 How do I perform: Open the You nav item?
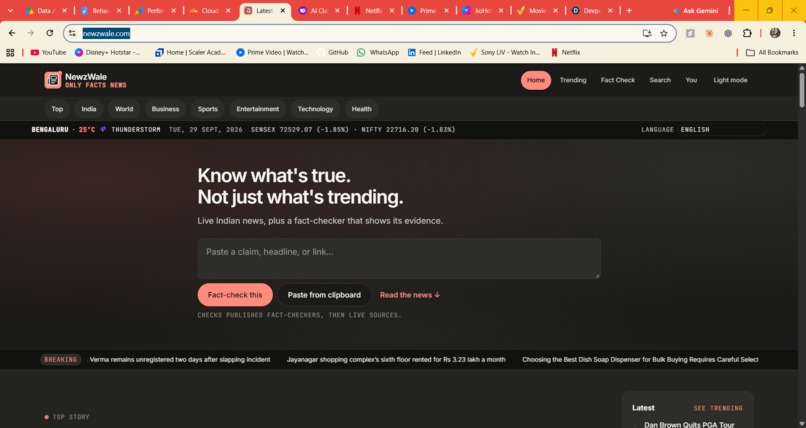[691, 80]
